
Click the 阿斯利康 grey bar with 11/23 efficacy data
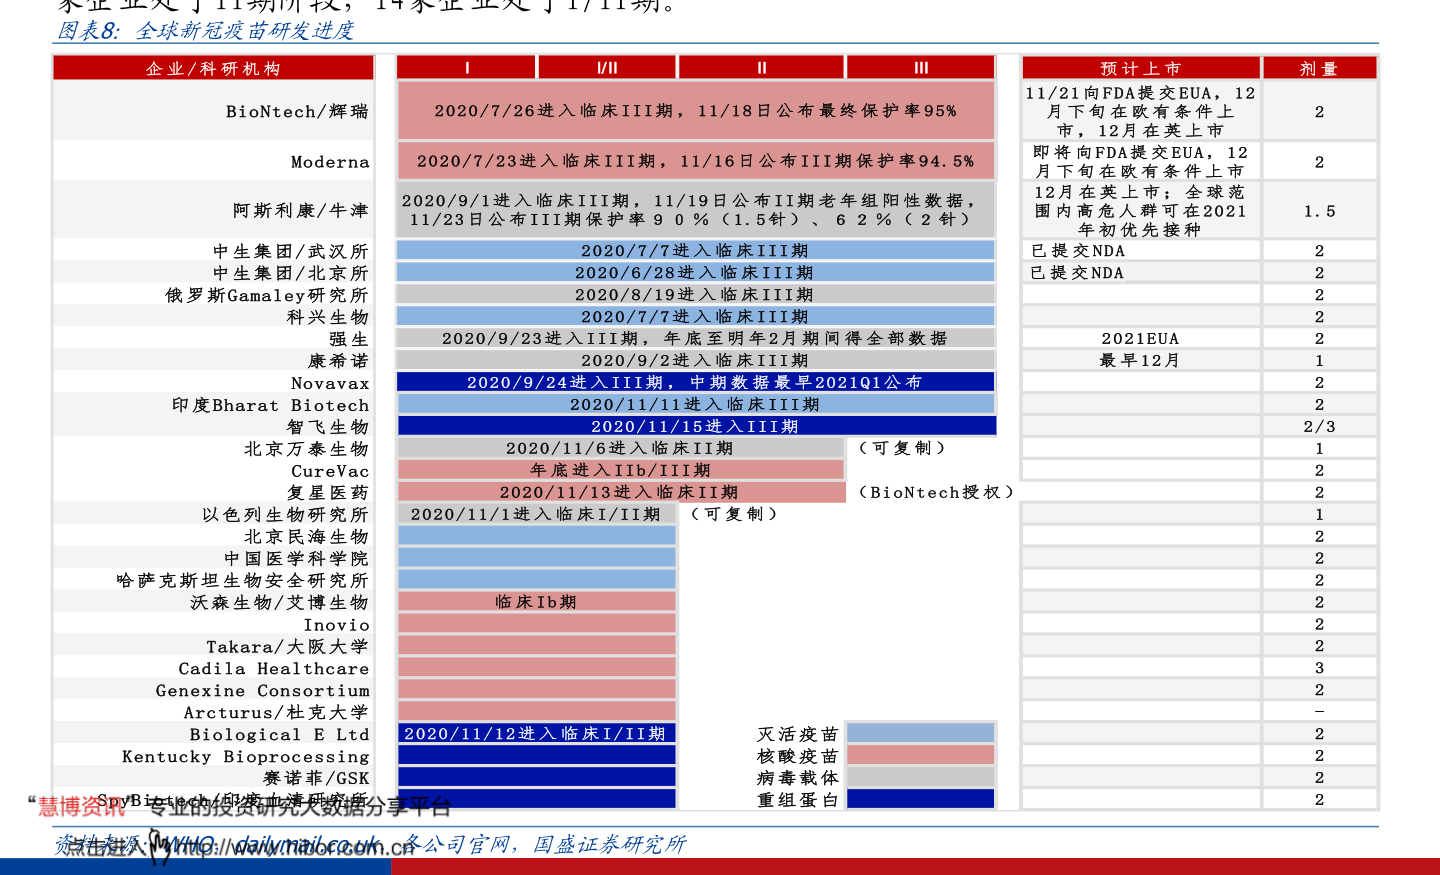(696, 209)
